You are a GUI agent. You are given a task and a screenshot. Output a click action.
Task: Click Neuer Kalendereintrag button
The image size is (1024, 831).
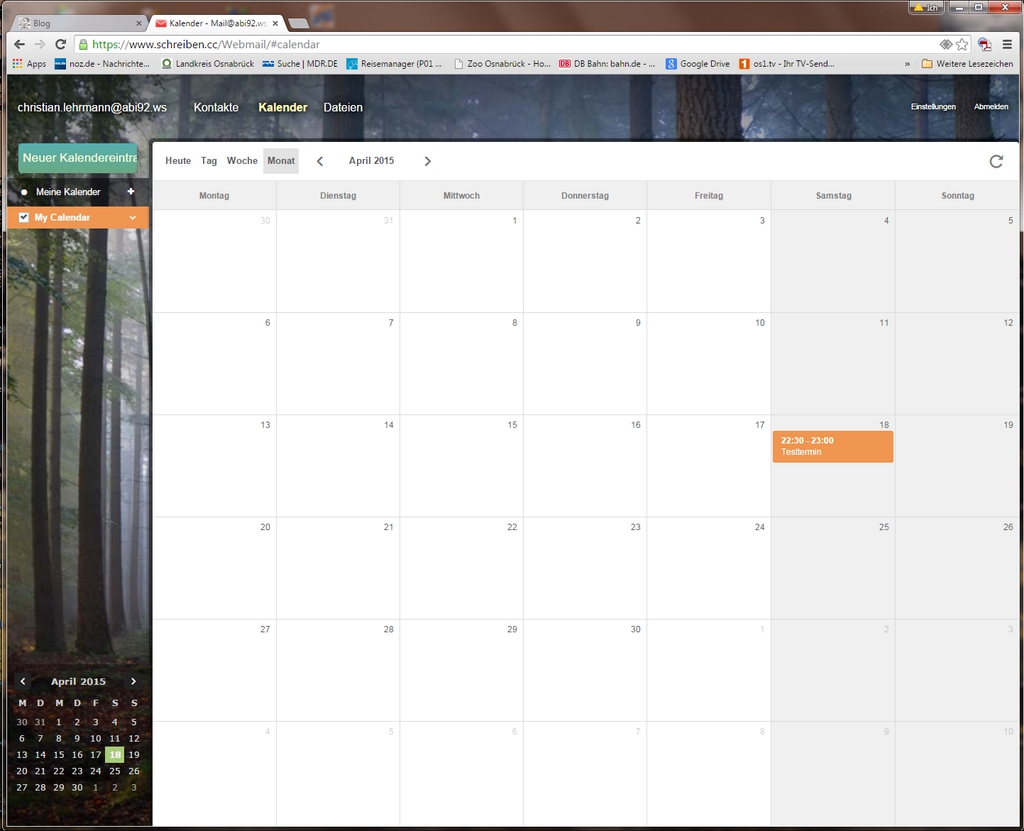78,158
